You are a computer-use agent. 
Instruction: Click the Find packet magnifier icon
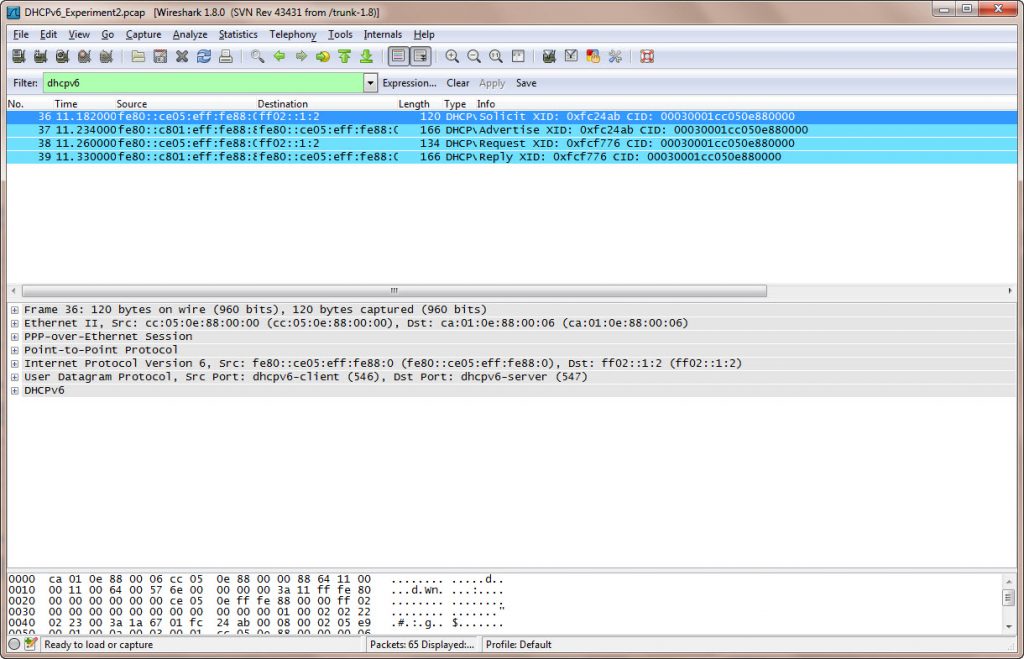[257, 57]
